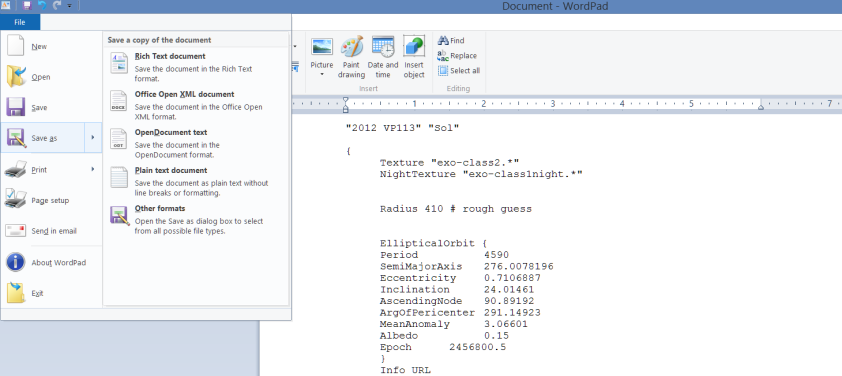Click Exit in the File menu
Viewport: 842px width, 376px height.
pos(51,293)
